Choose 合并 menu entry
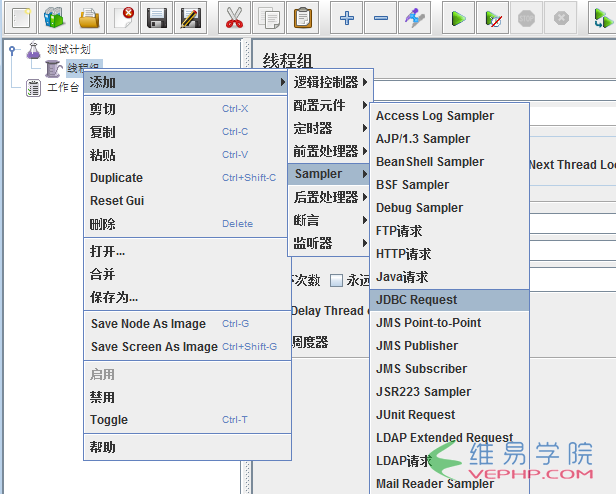Viewport: 616px width, 494px height. point(185,274)
